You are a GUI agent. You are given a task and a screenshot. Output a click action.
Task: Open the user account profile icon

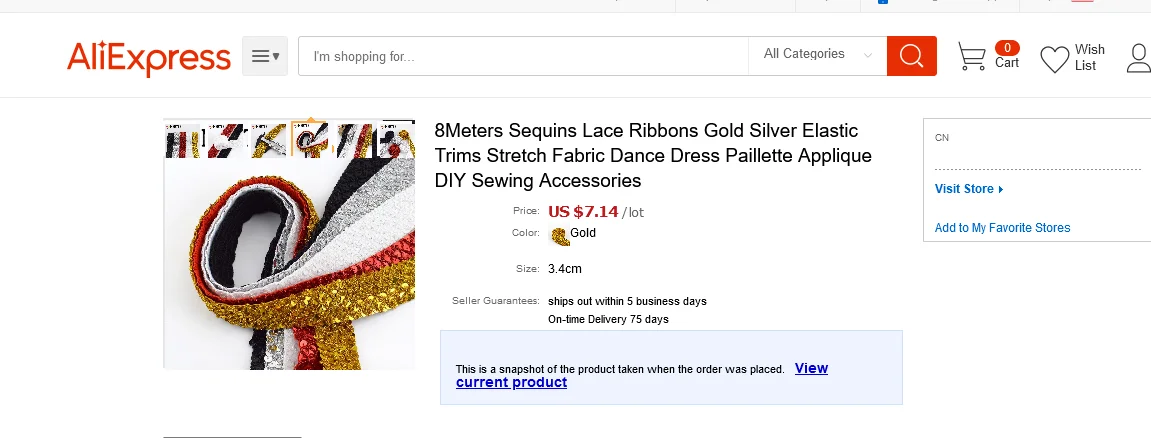(x=1139, y=58)
